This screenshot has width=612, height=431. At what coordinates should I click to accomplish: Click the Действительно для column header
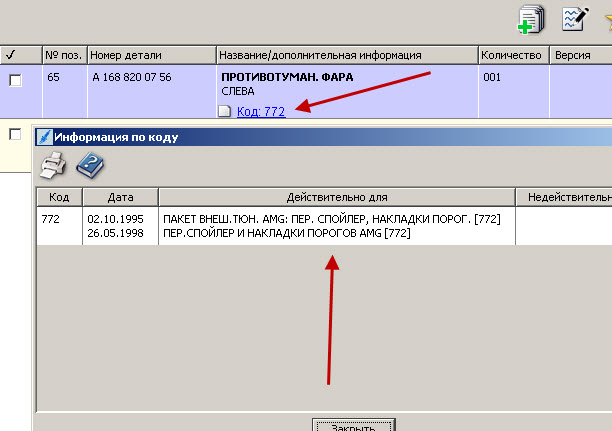pos(336,197)
